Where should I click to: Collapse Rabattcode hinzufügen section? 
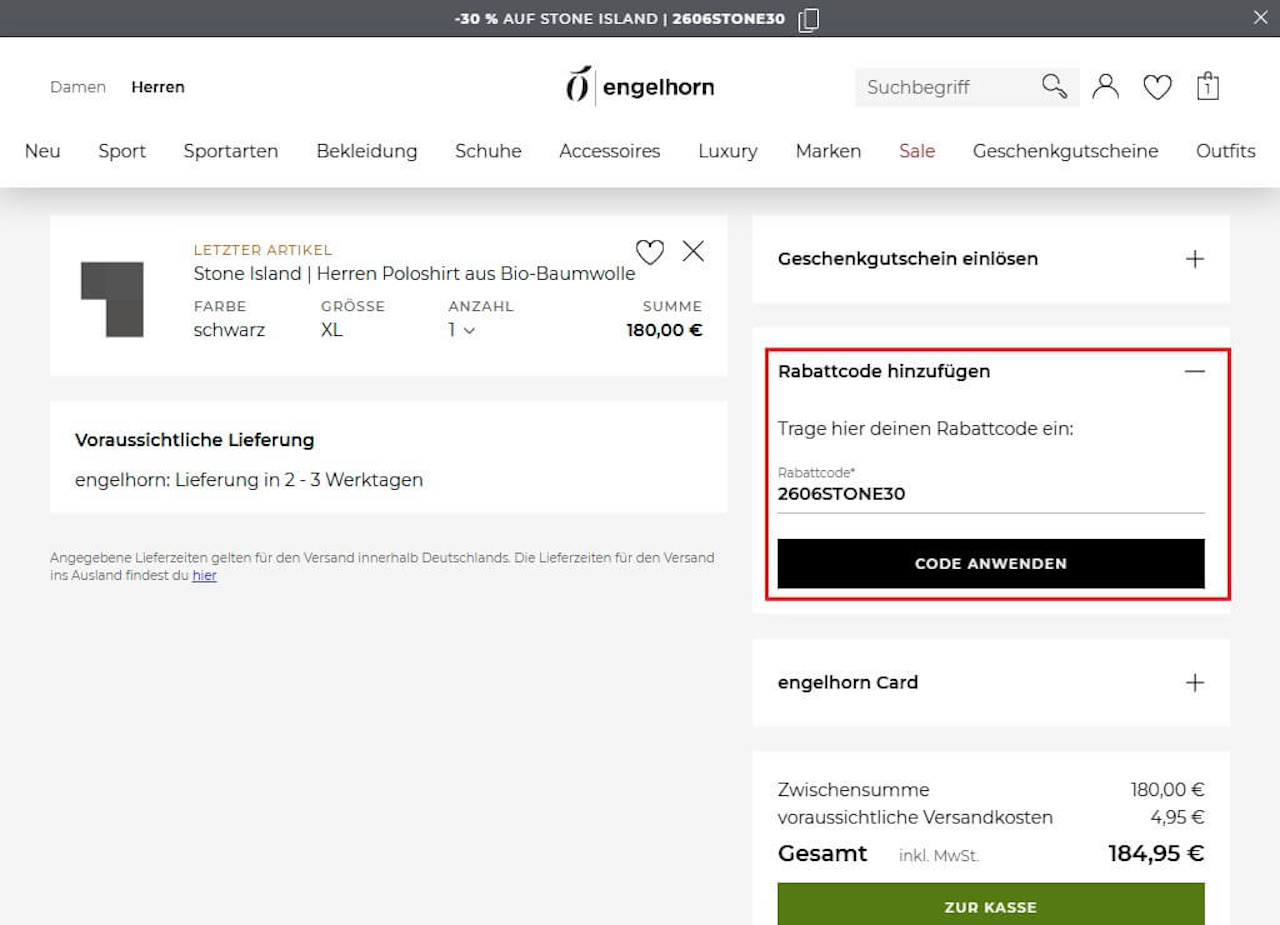tap(1194, 371)
